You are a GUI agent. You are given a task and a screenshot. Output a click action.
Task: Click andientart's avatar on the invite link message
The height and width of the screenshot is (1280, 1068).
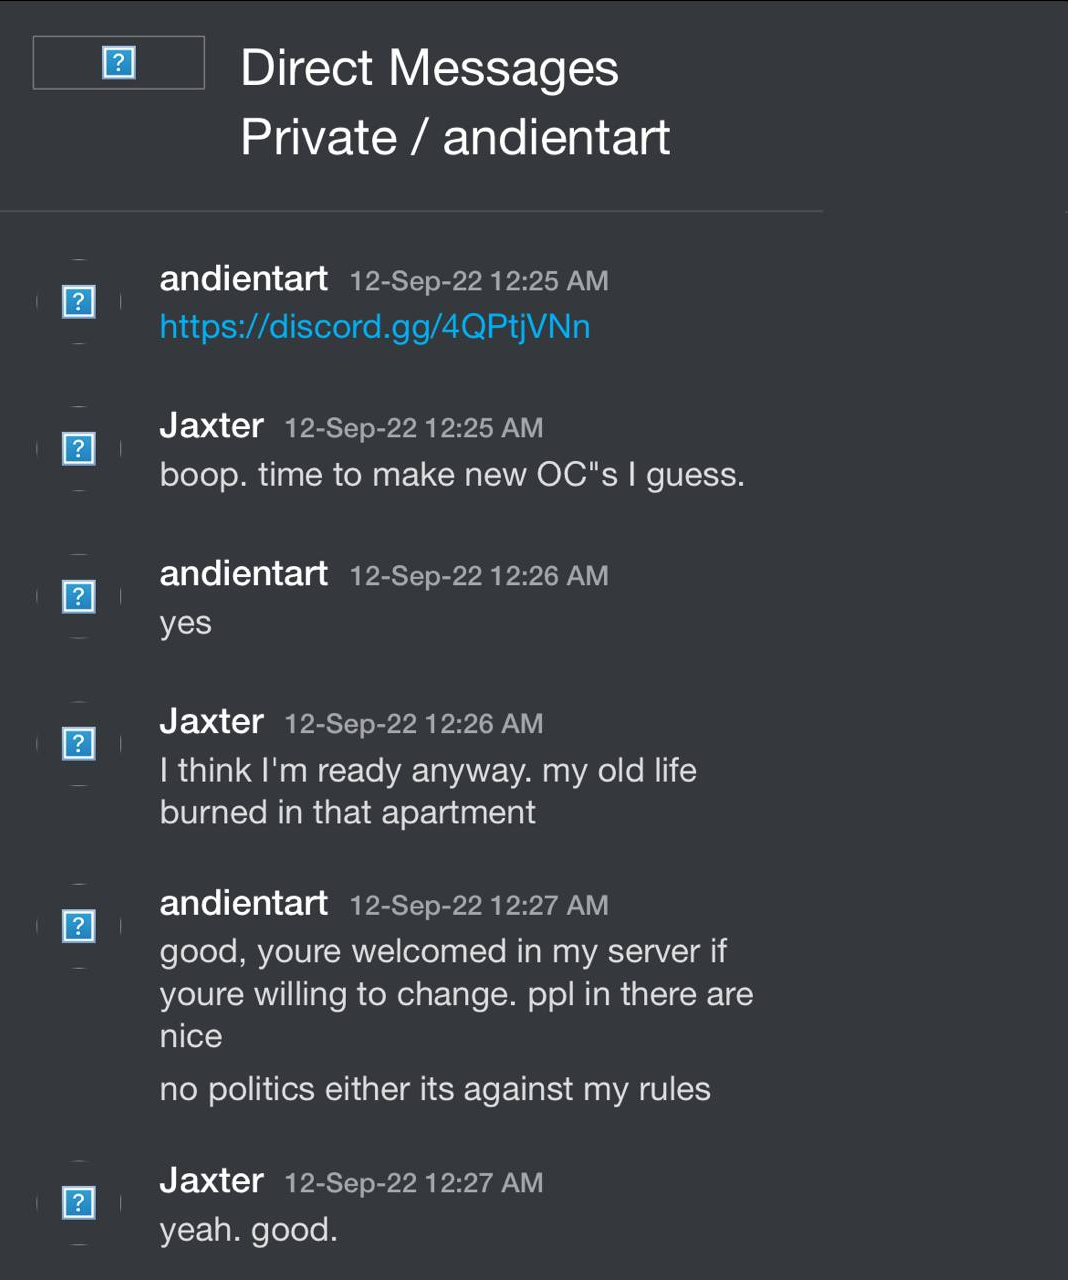tap(79, 301)
